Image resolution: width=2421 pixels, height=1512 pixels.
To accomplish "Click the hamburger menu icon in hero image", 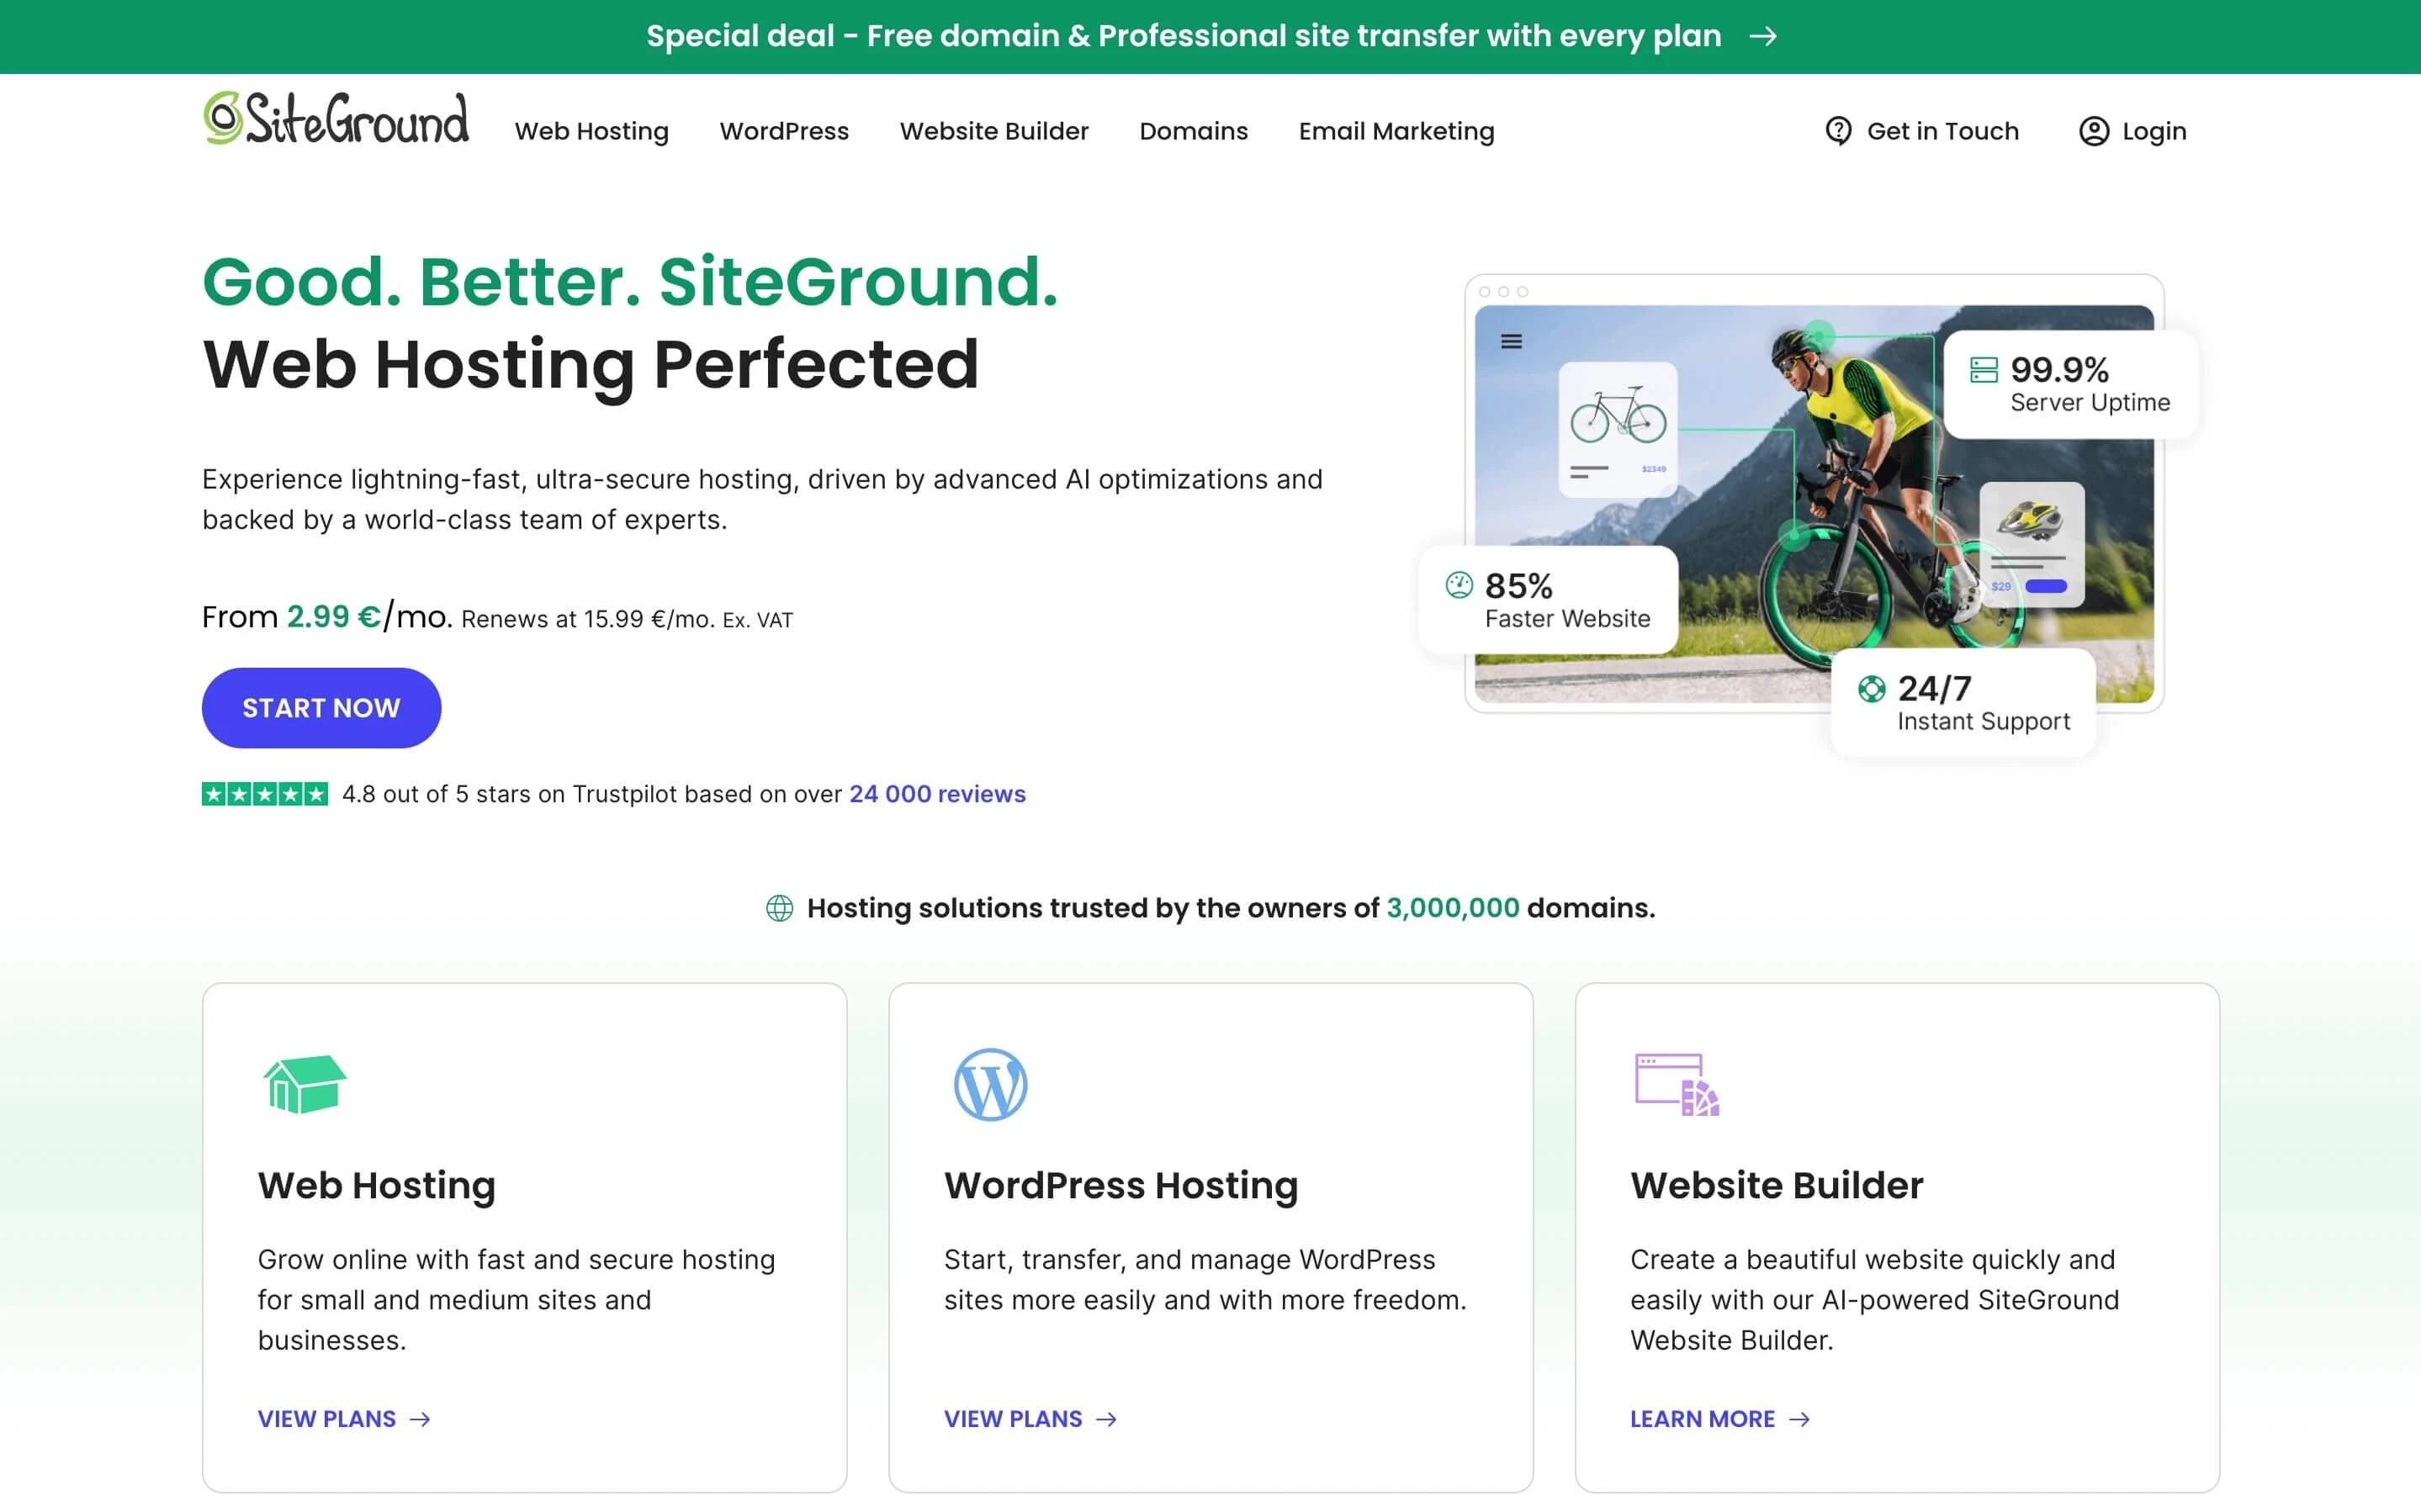I will [1510, 341].
